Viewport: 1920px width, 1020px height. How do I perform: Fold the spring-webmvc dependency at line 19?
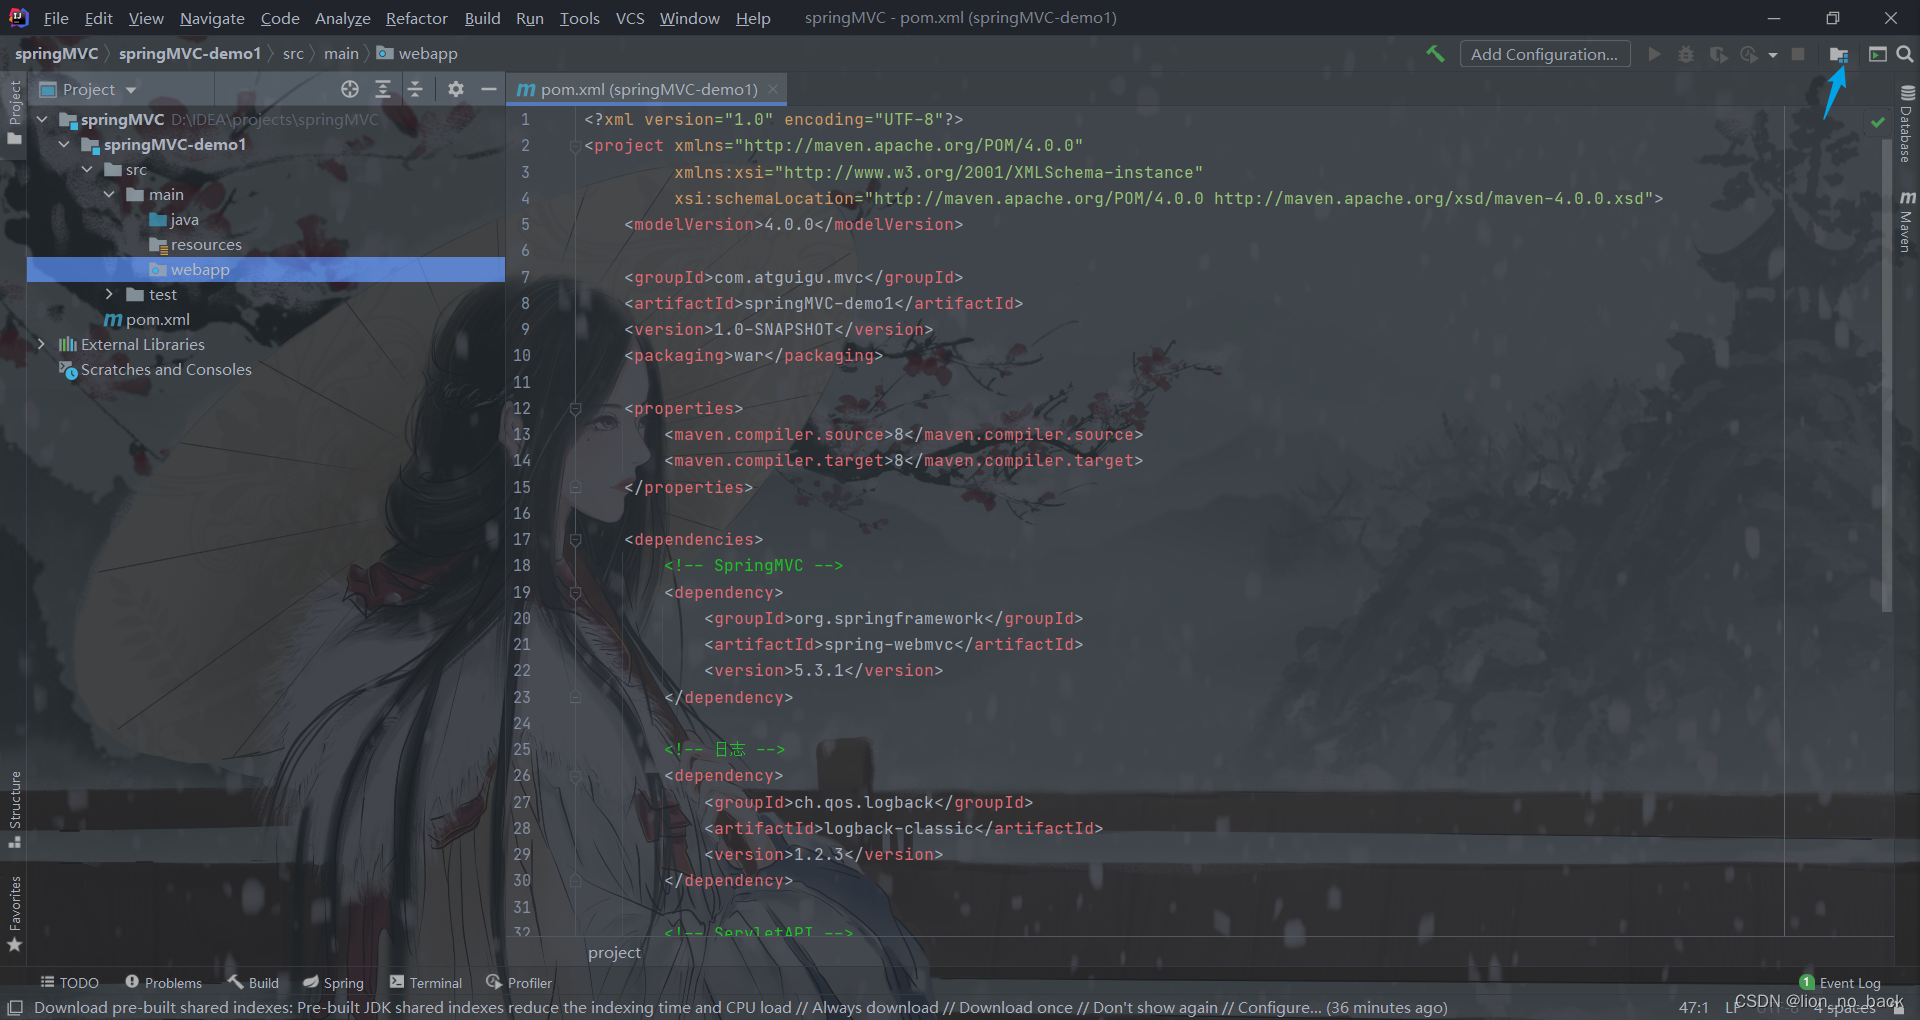click(575, 592)
